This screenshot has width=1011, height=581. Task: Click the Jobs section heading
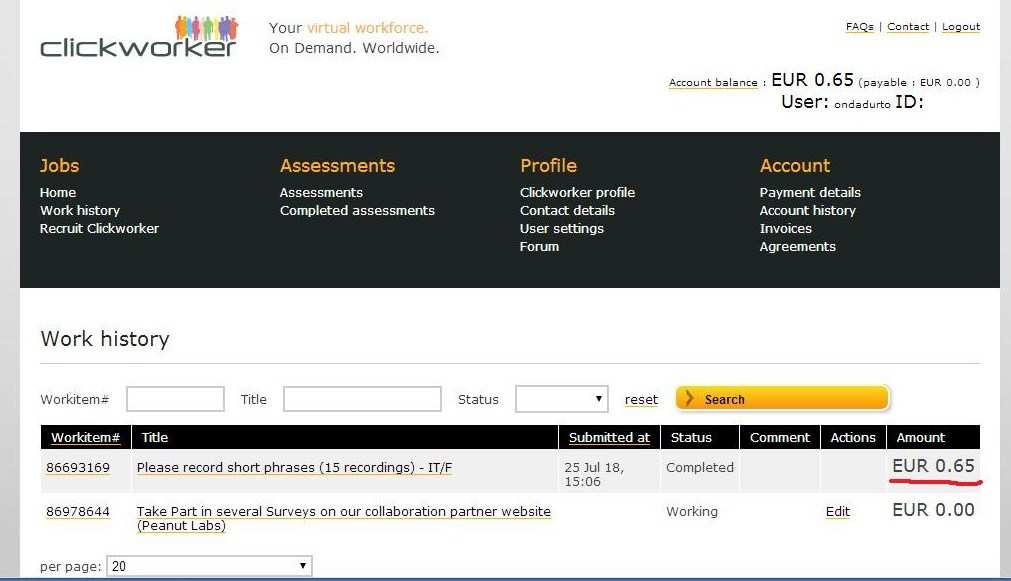click(x=59, y=166)
